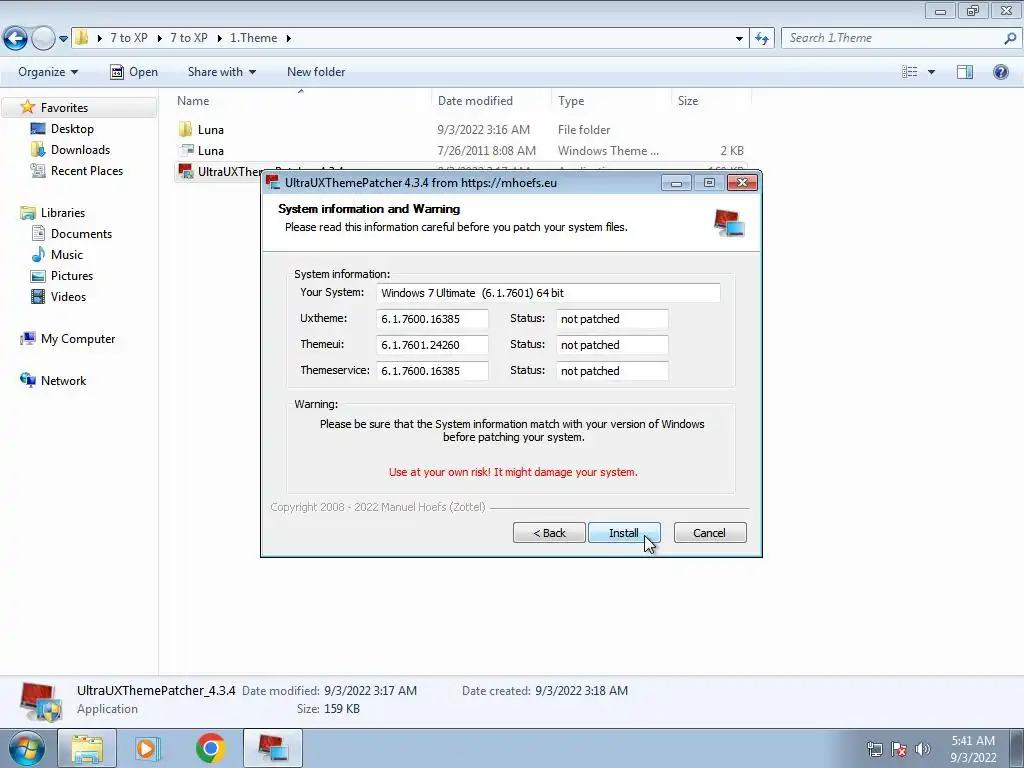Open the Windows Start button
The image size is (1024, 768).
[26, 748]
